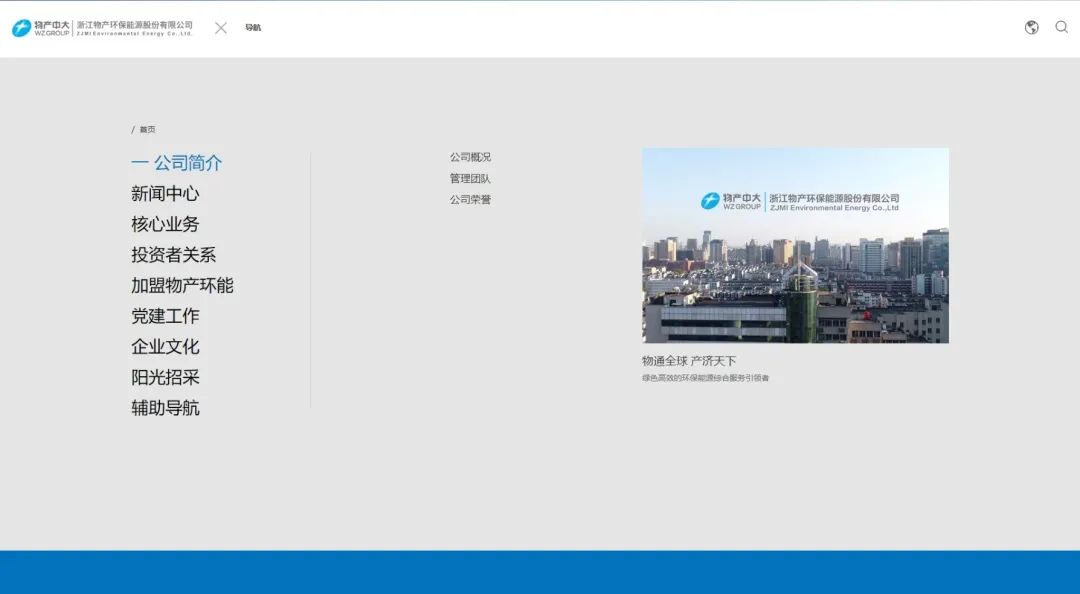Visit the 公司荣誉 submenu link
The width and height of the screenshot is (1080, 594).
470,200
